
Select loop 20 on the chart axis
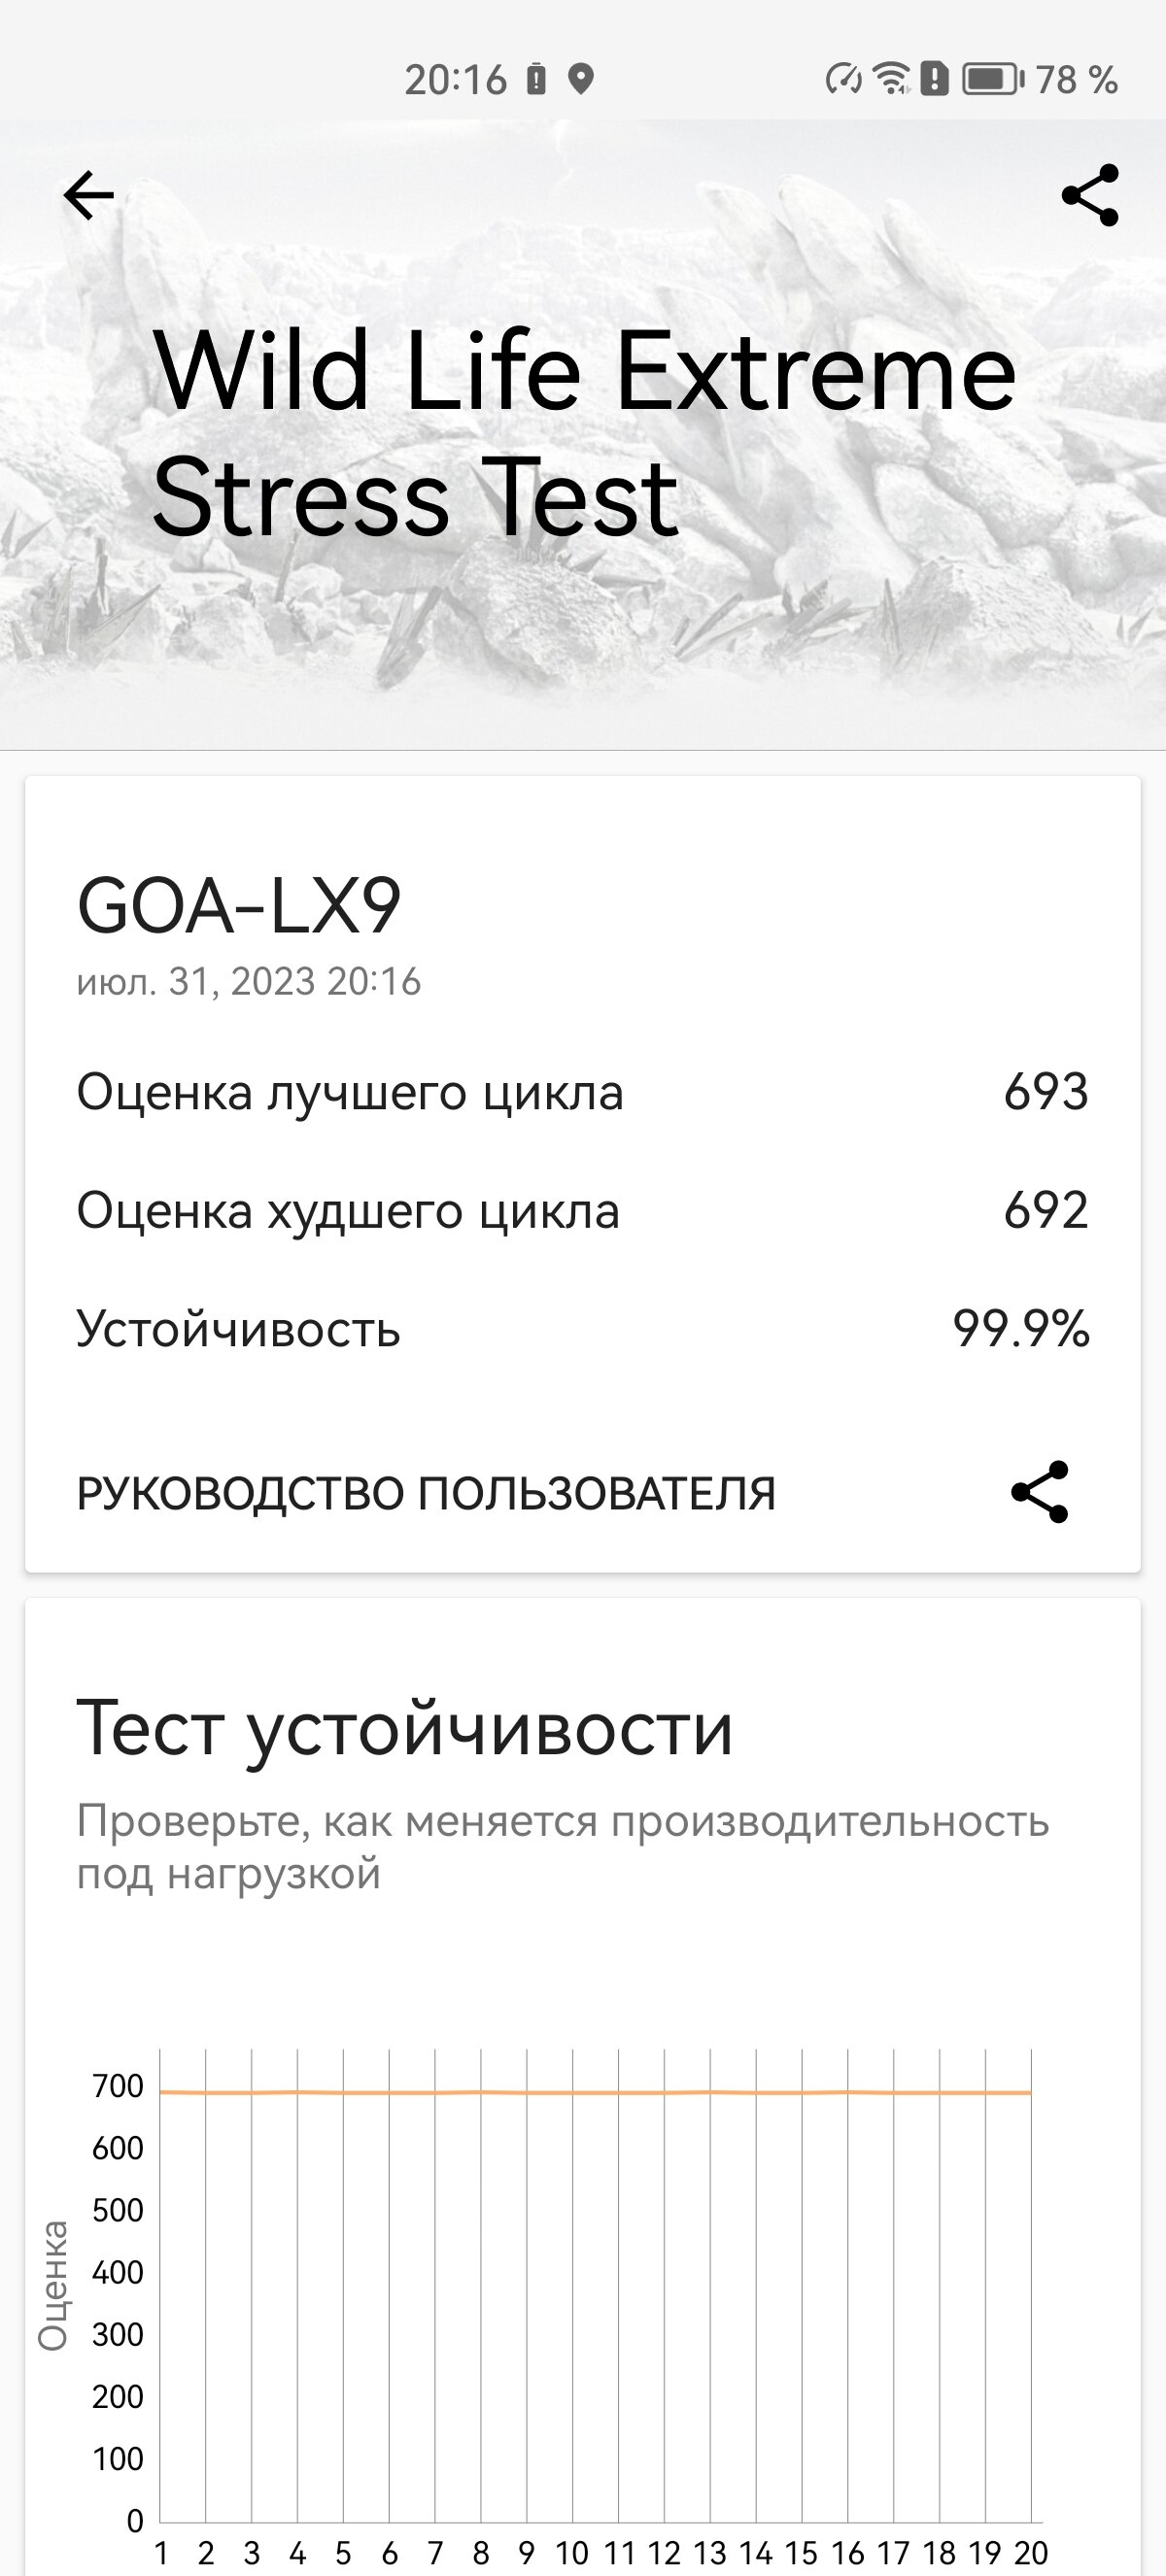(1031, 2553)
